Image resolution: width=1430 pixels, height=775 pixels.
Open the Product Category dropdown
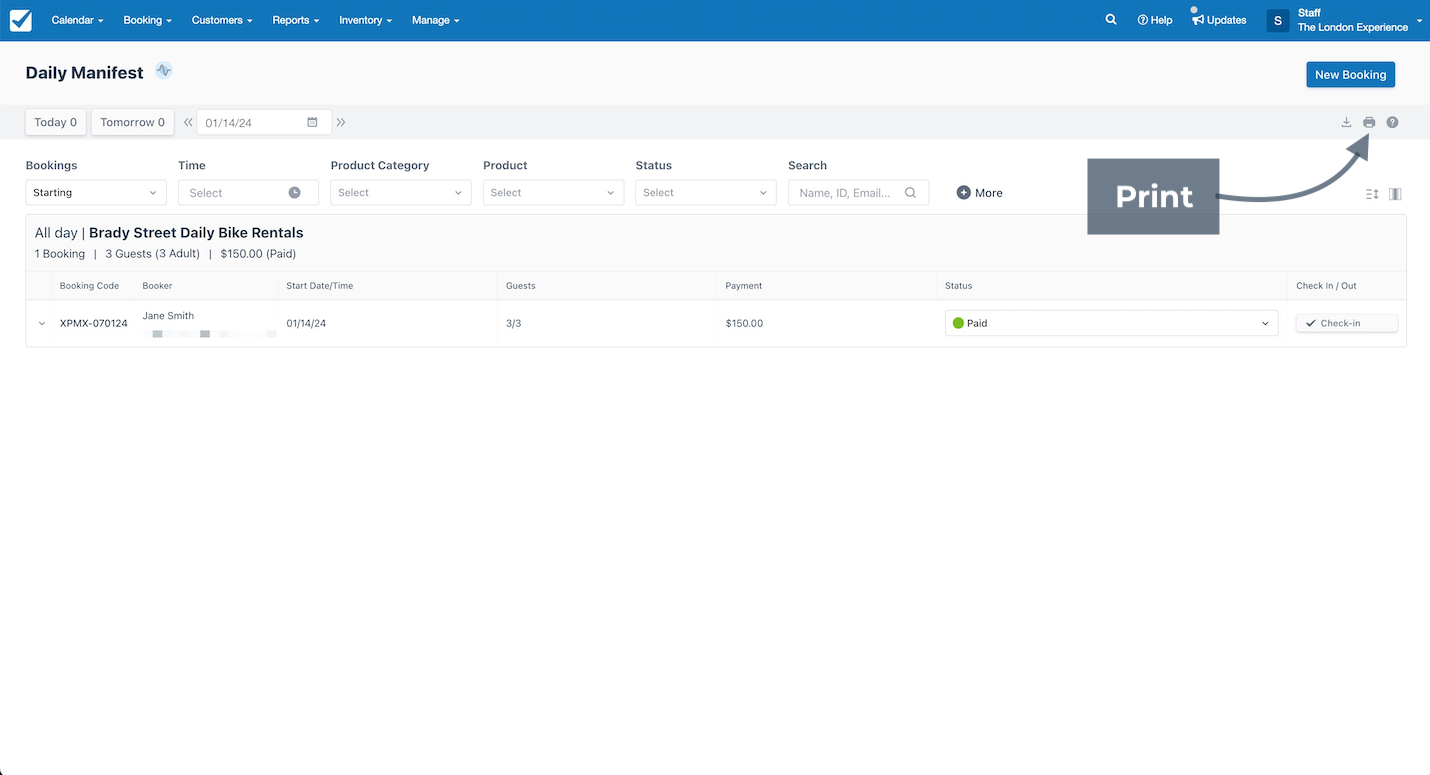click(x=401, y=193)
